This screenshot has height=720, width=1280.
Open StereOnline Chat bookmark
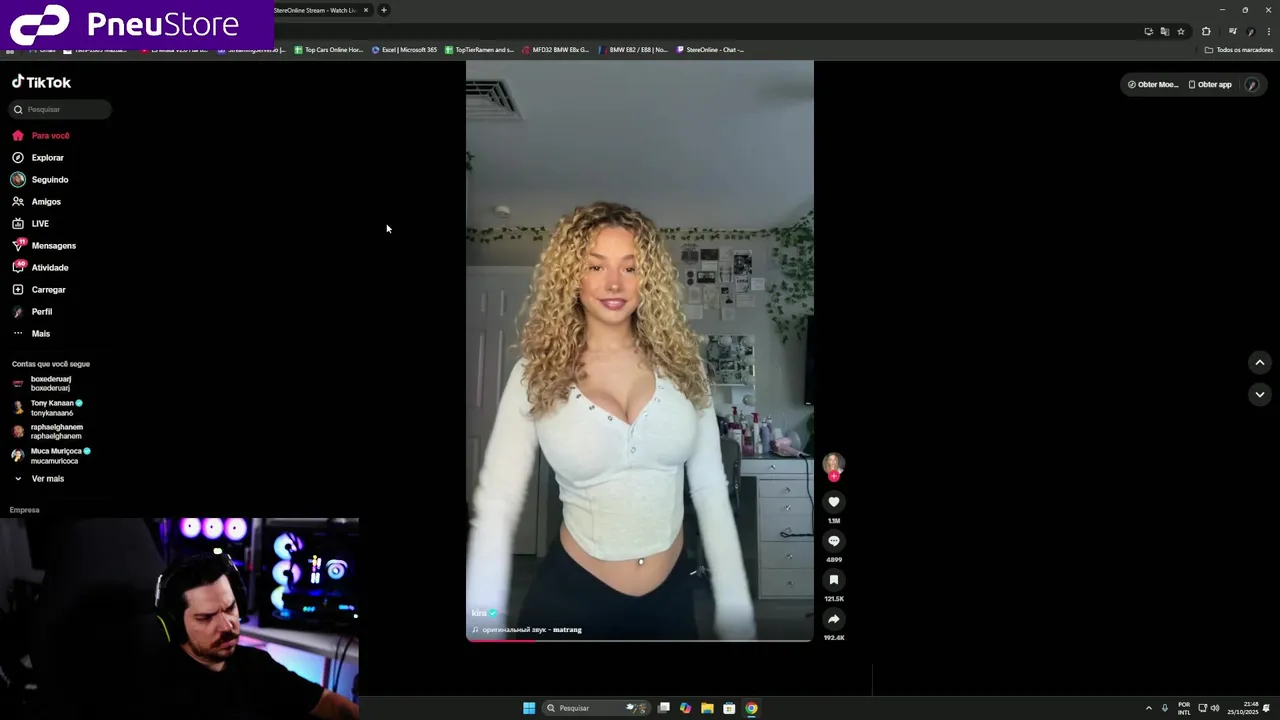click(710, 49)
